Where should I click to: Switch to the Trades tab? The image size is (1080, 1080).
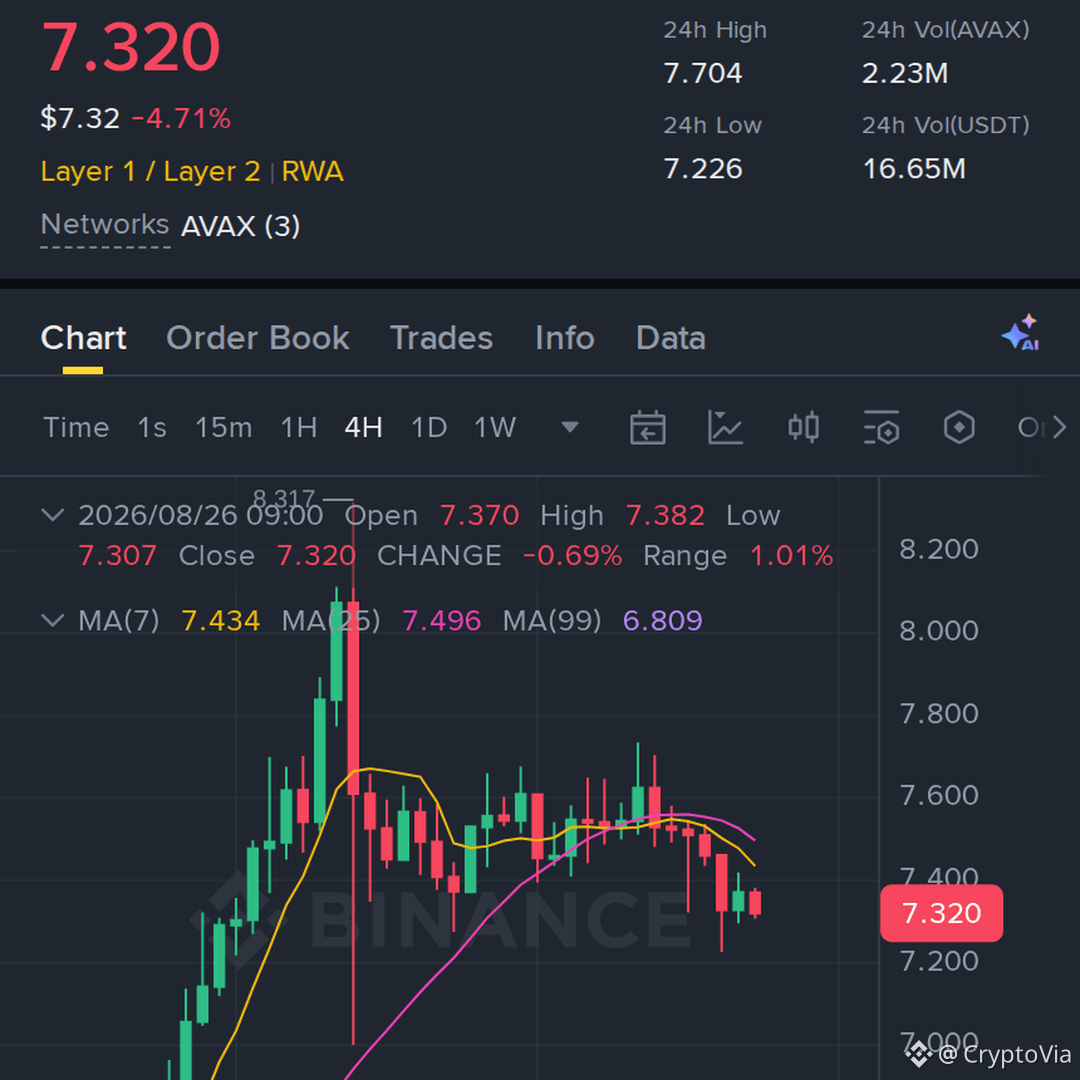(x=442, y=338)
